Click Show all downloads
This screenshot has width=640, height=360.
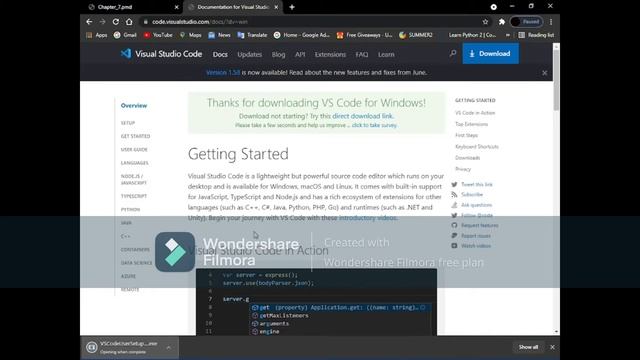(x=528, y=347)
